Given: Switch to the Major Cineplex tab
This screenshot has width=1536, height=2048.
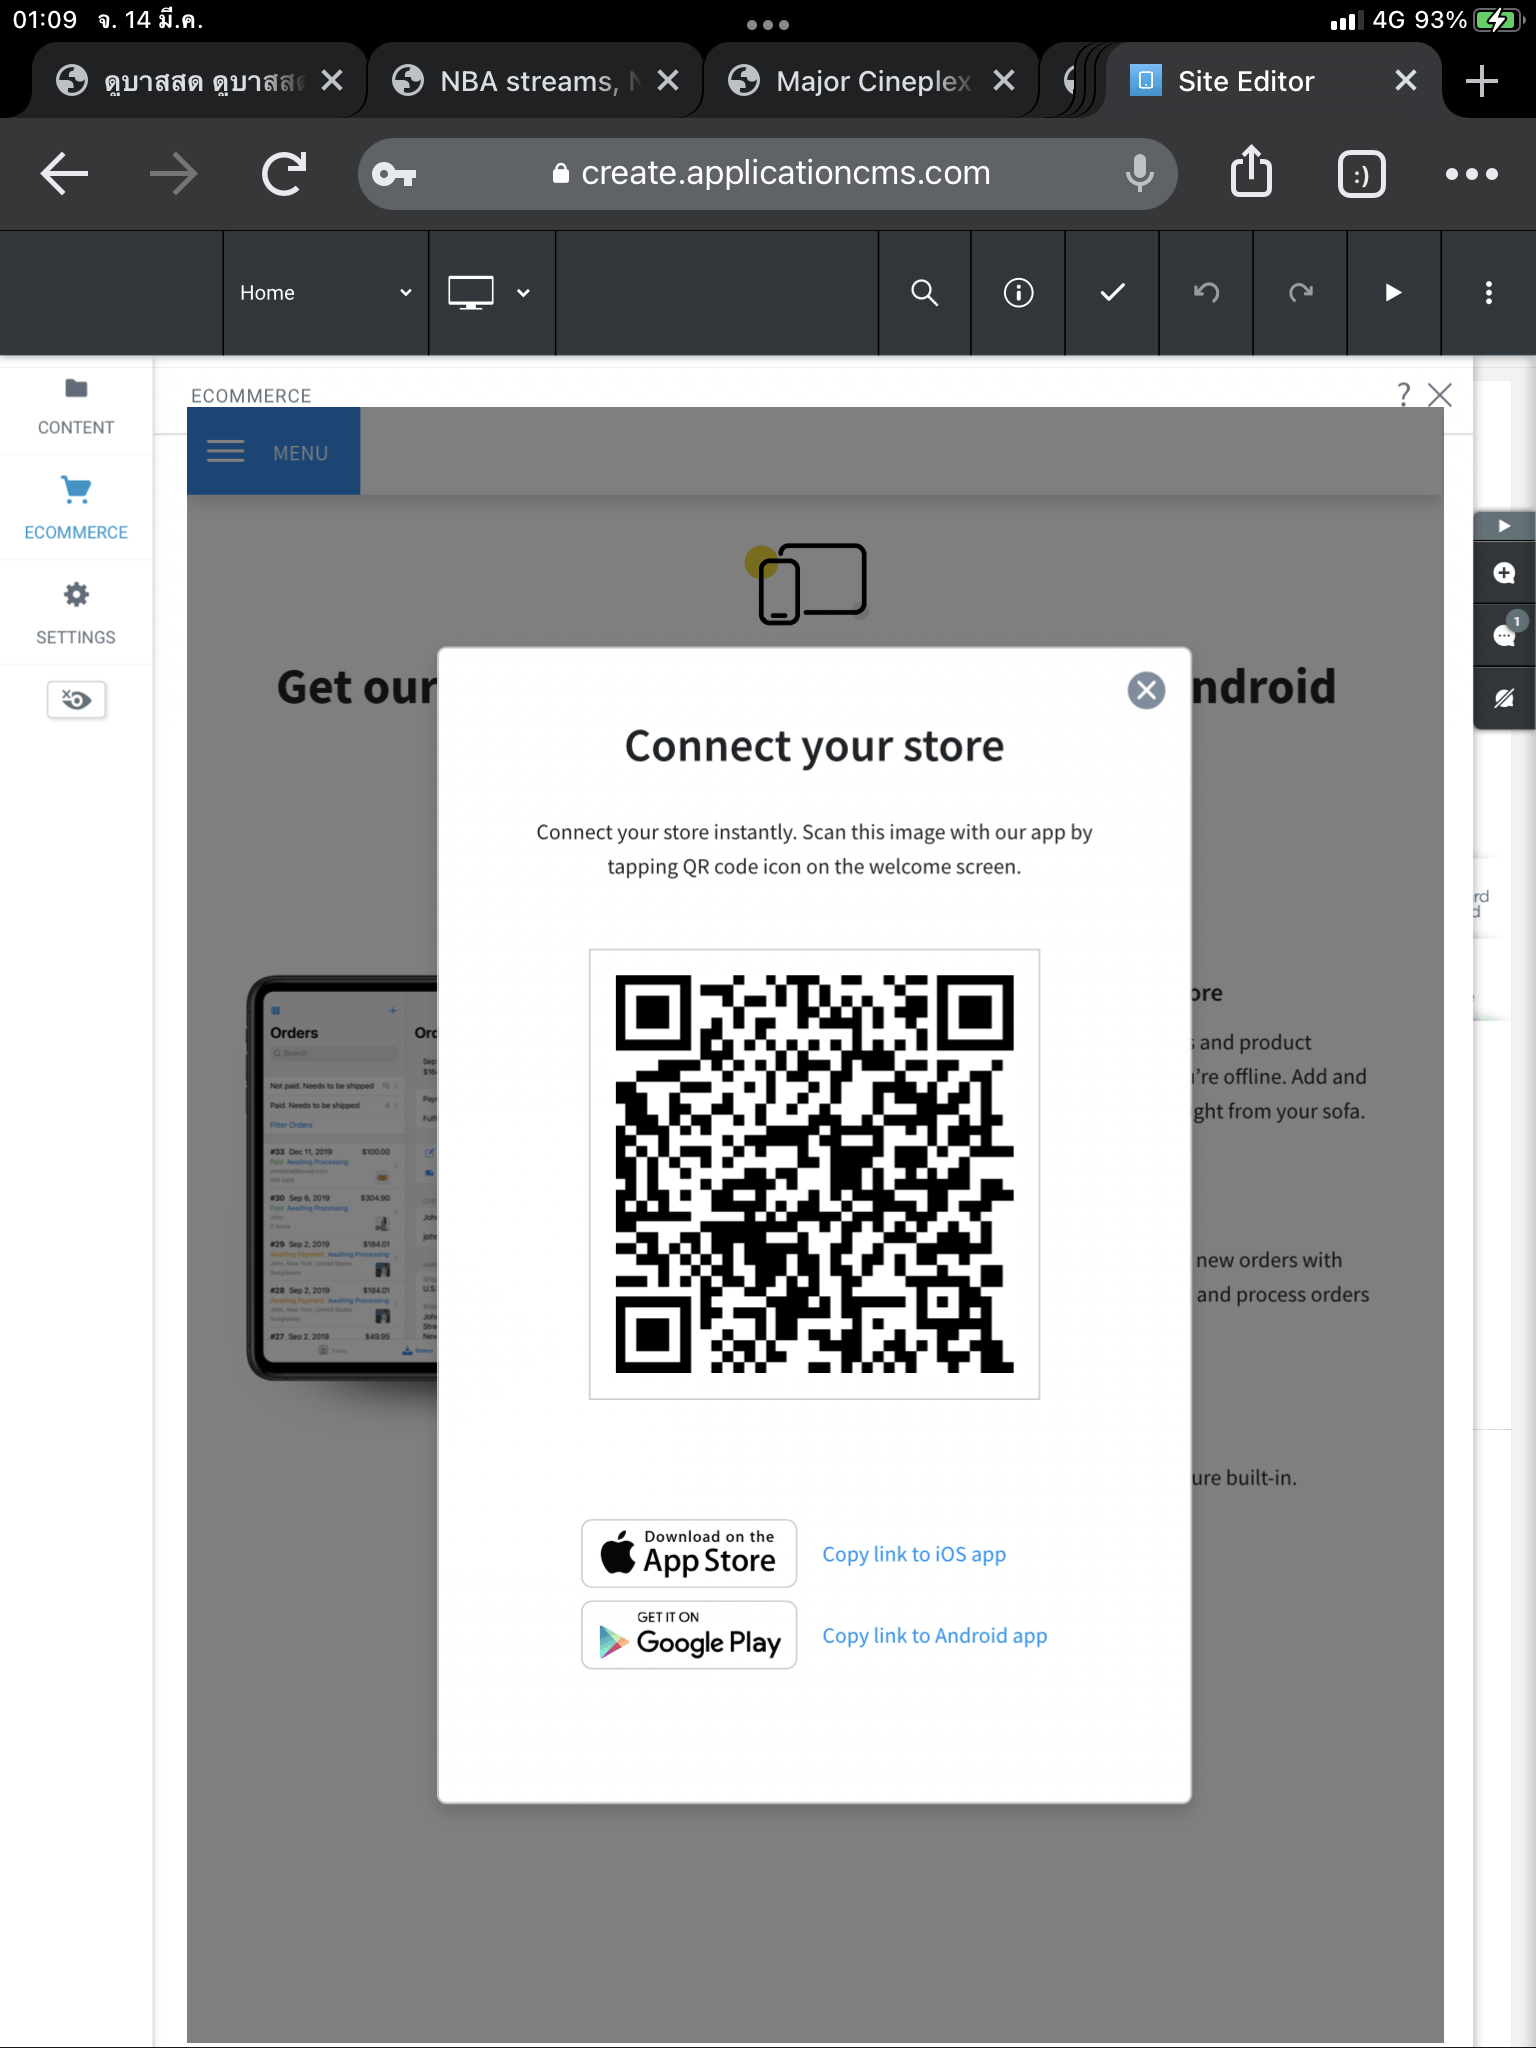Looking at the screenshot, I should click(872, 81).
